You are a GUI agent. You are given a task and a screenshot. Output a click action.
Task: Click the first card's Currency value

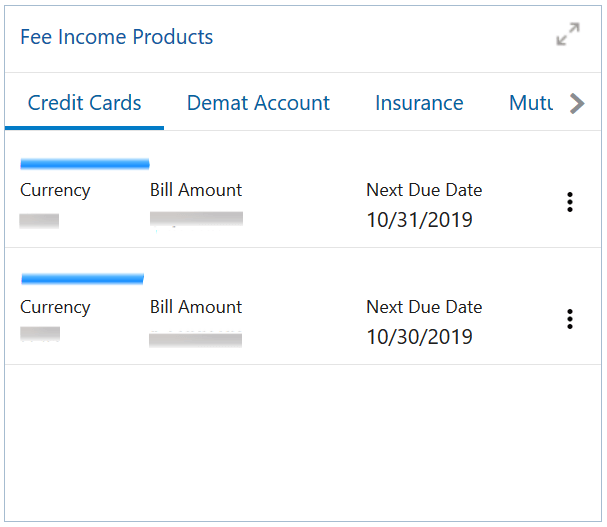click(x=39, y=221)
